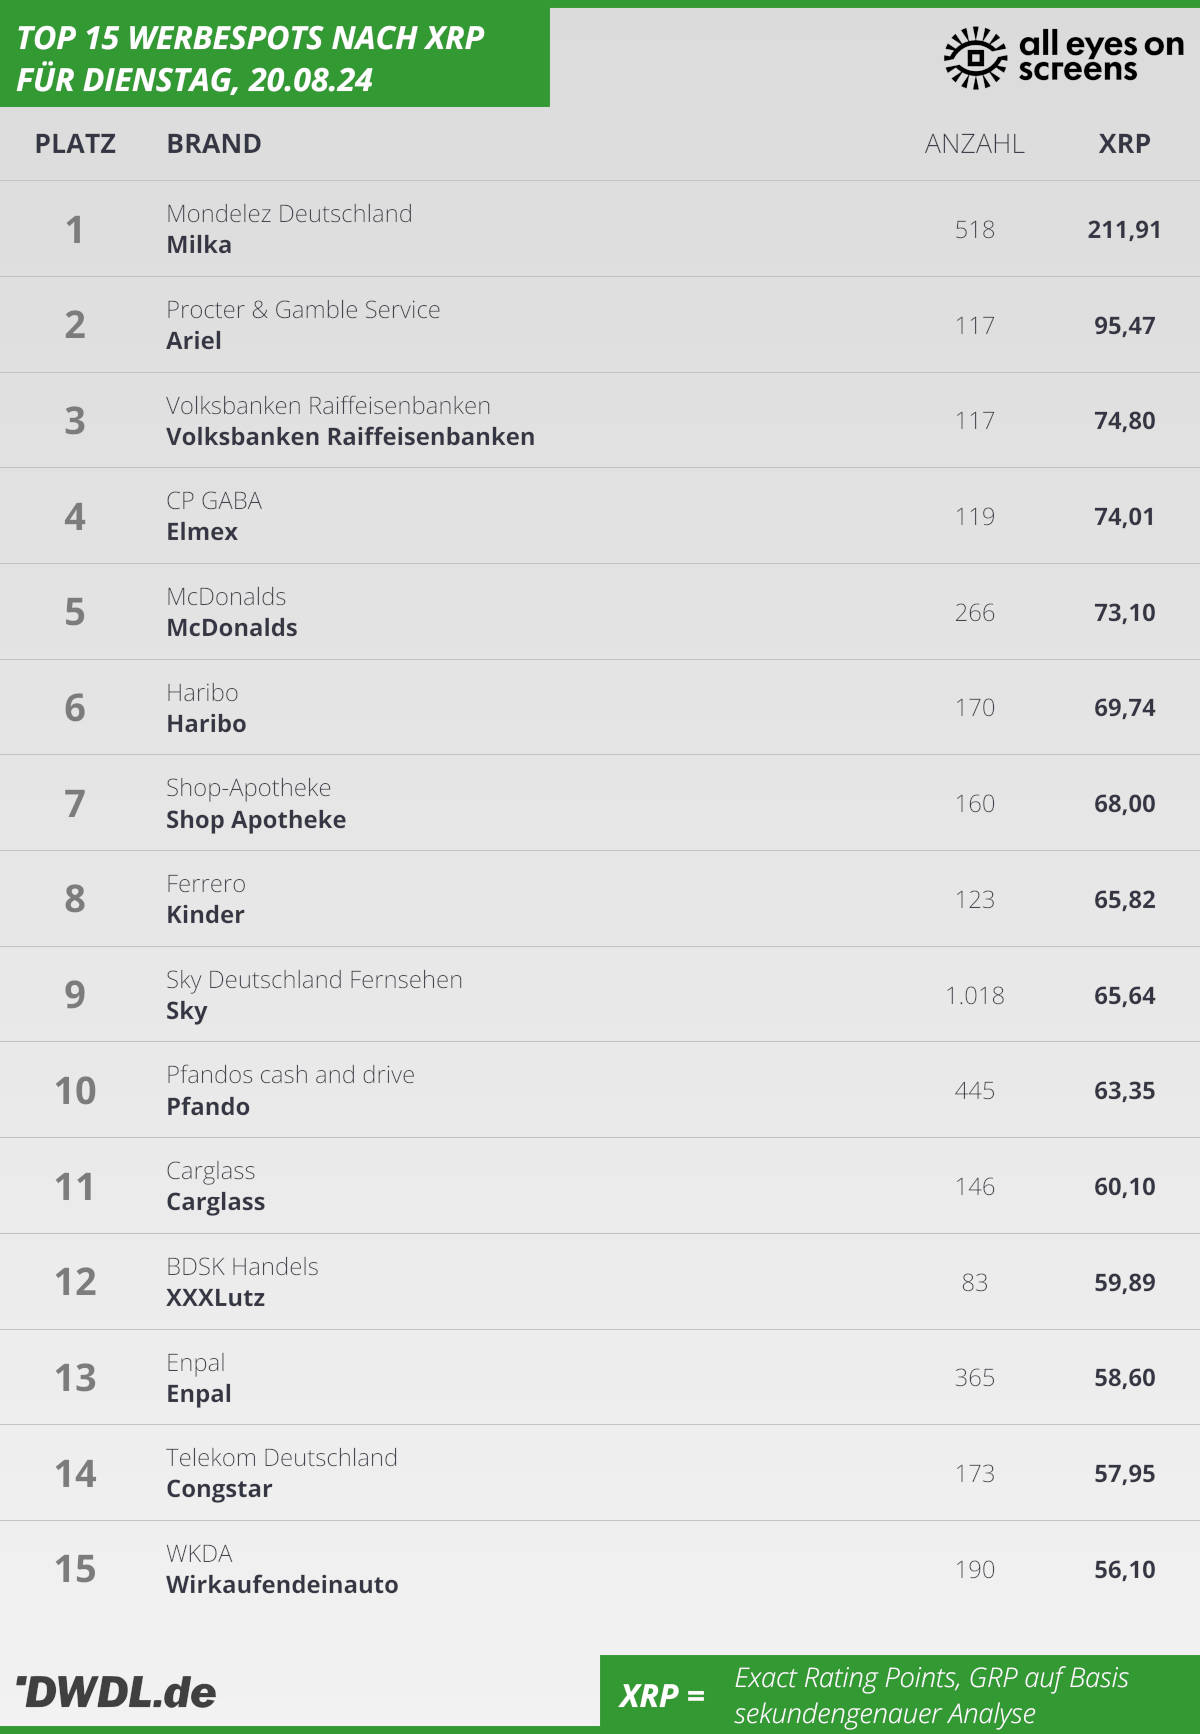The width and height of the screenshot is (1200, 1734).
Task: Click Sky spot count 1.018
Action: click(x=974, y=995)
